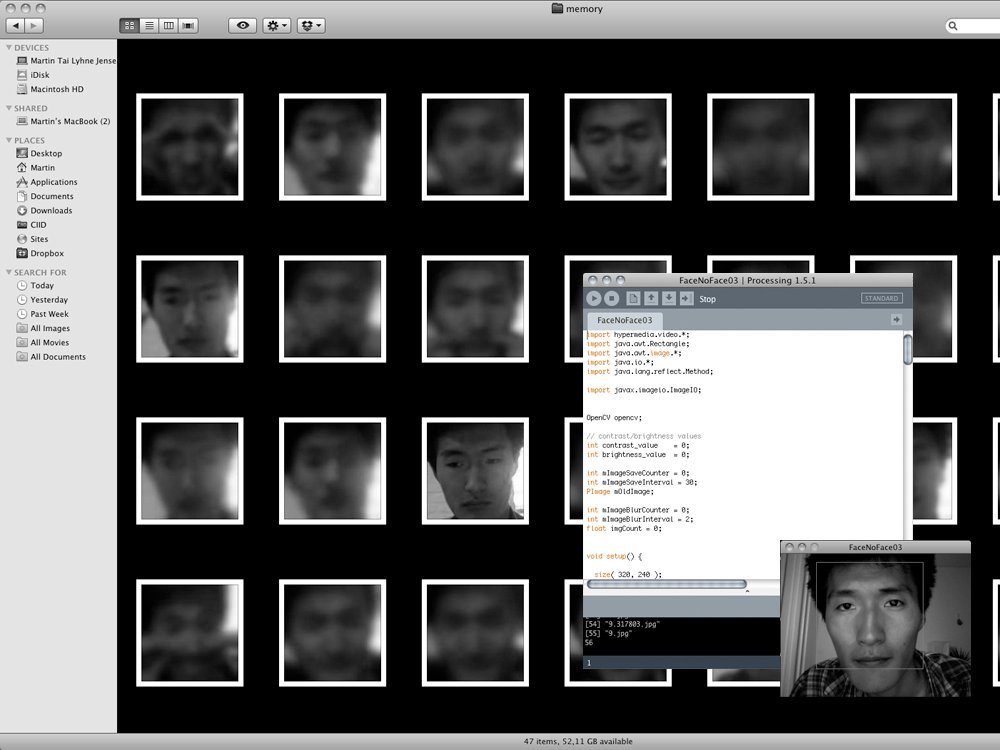
Task: Select the All Documents saved search
Action: [50, 357]
